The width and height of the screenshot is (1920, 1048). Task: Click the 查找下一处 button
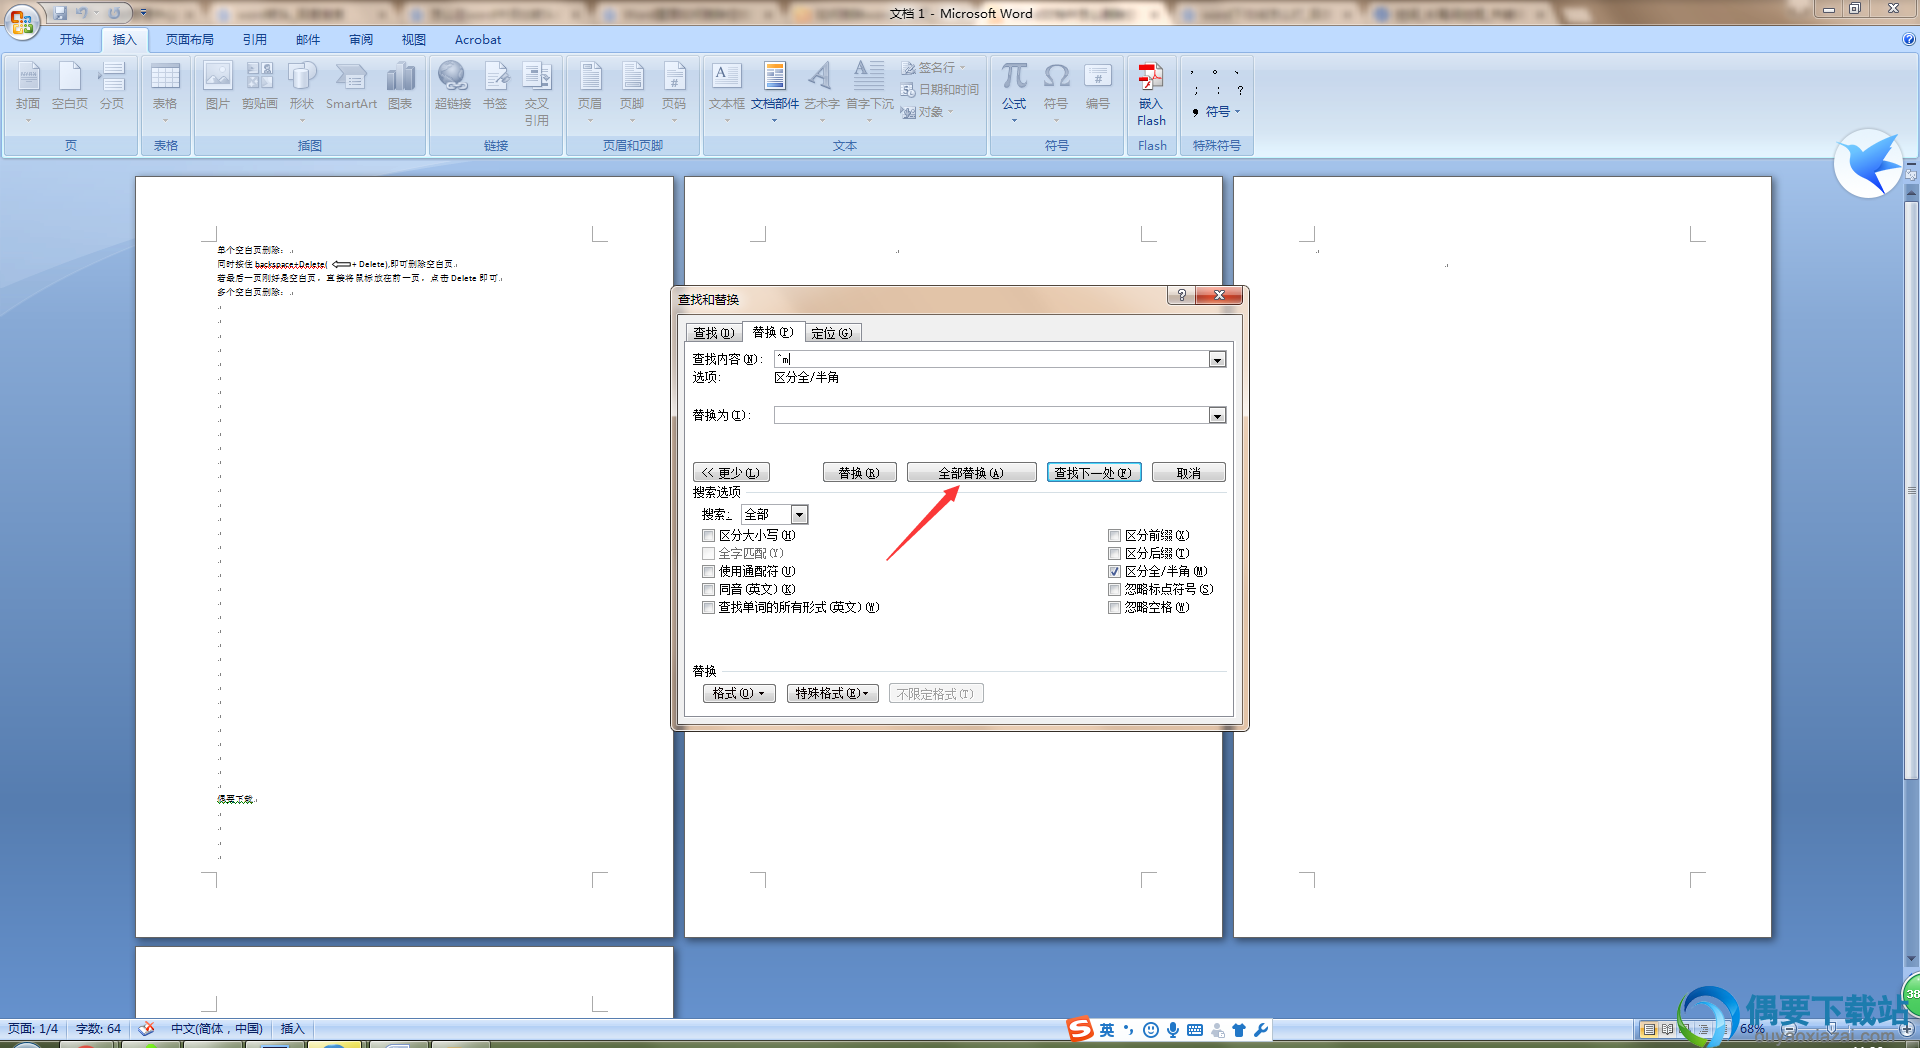click(x=1094, y=473)
